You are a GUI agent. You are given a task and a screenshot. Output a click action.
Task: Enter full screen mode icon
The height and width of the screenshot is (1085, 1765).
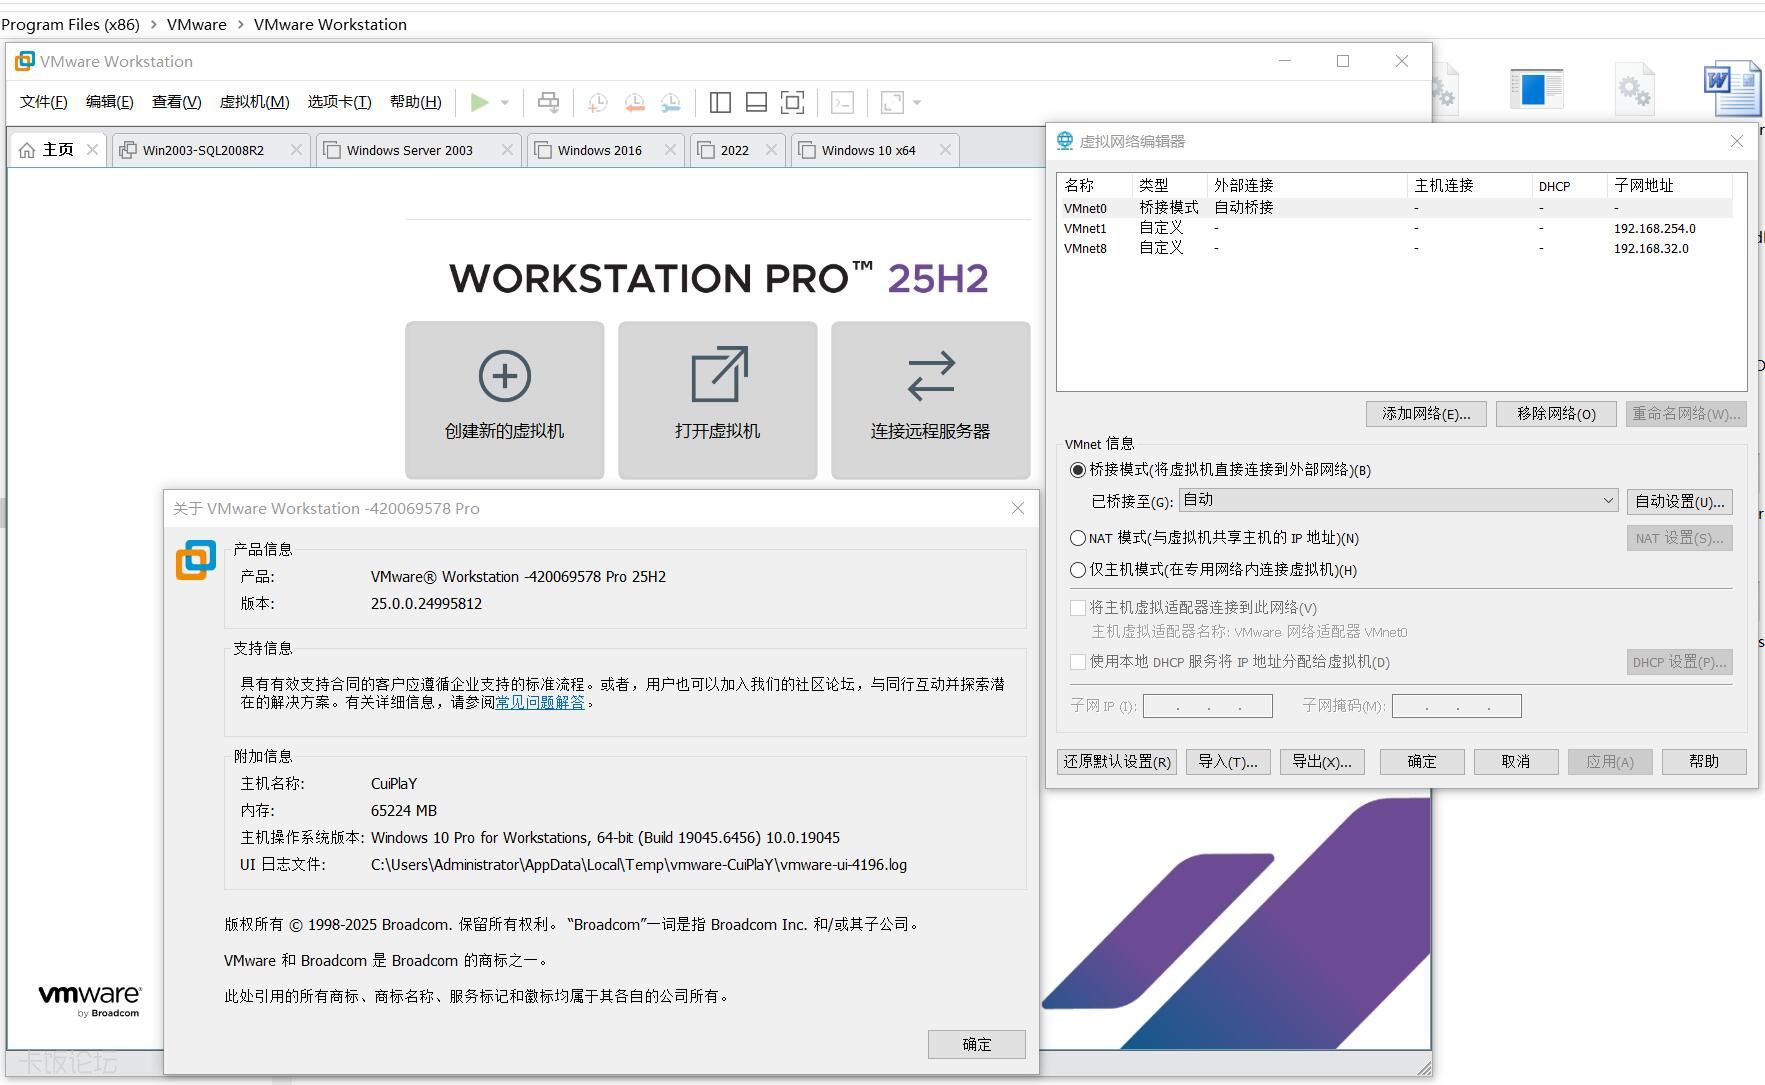[x=792, y=102]
